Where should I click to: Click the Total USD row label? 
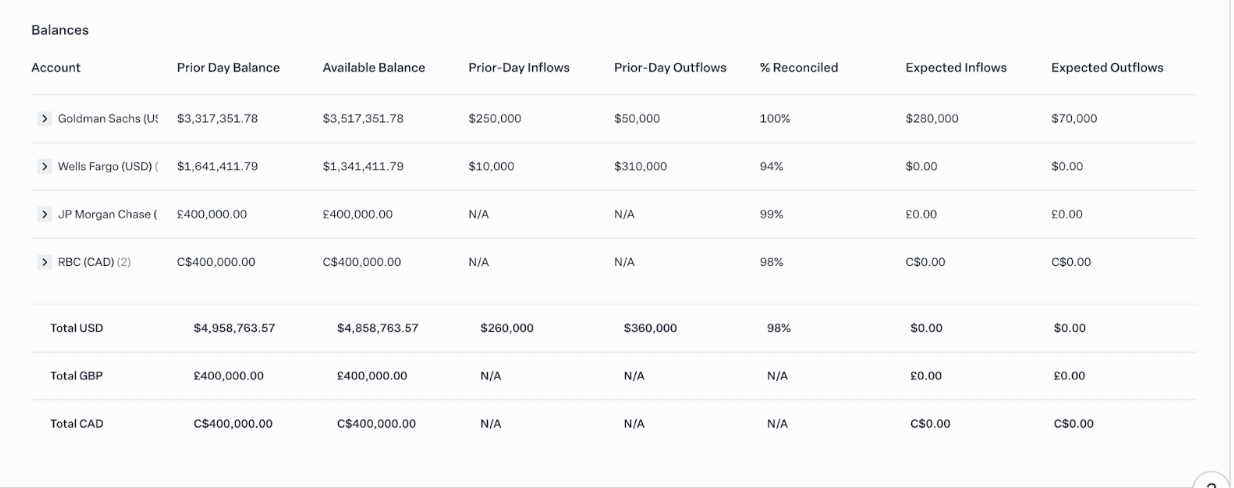pos(77,328)
